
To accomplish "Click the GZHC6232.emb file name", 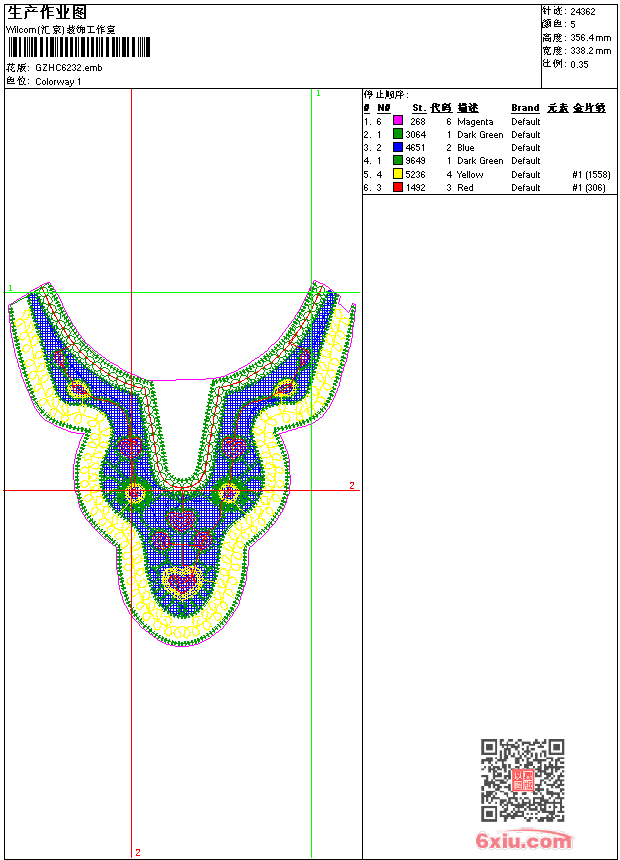I will point(68,68).
